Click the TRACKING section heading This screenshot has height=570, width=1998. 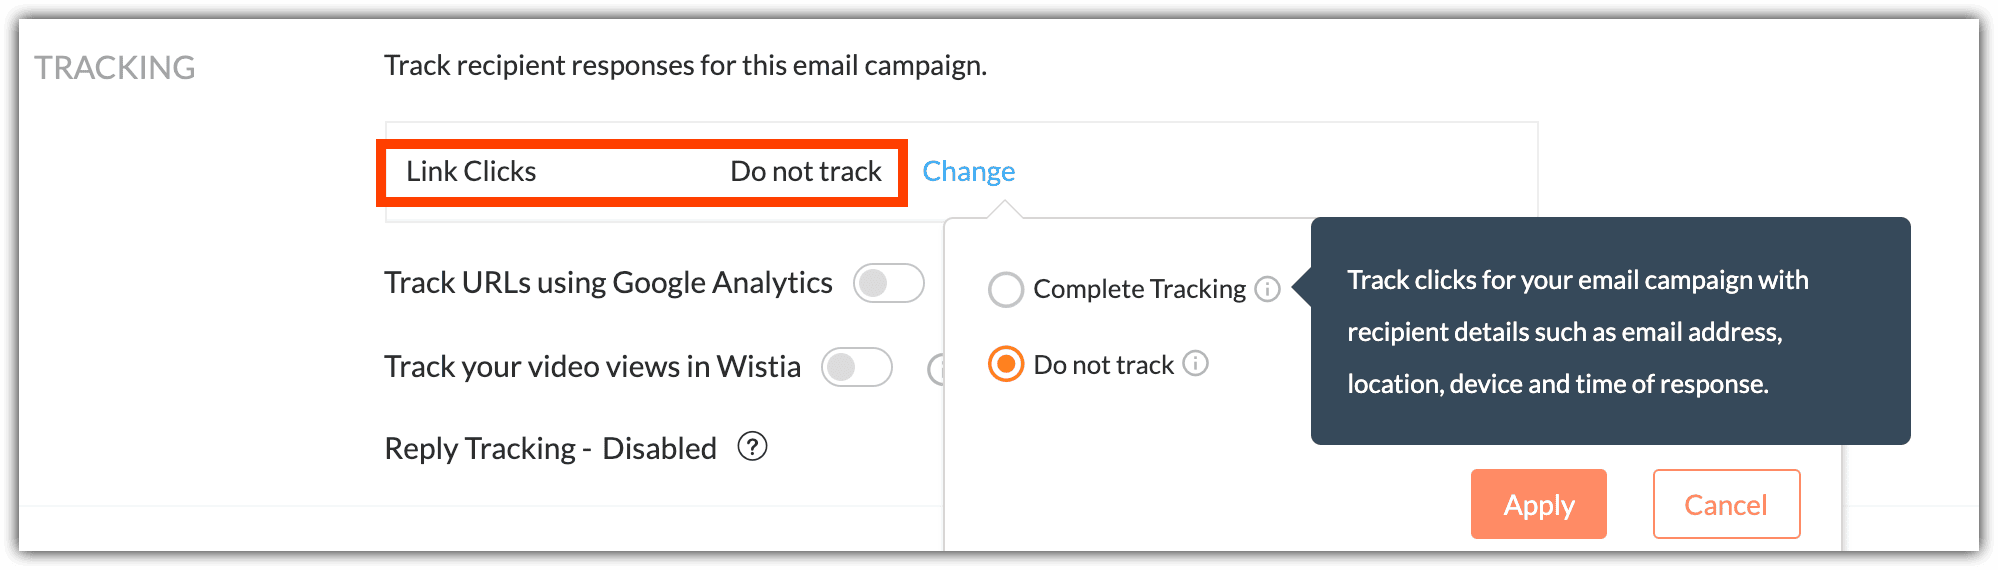pos(115,68)
